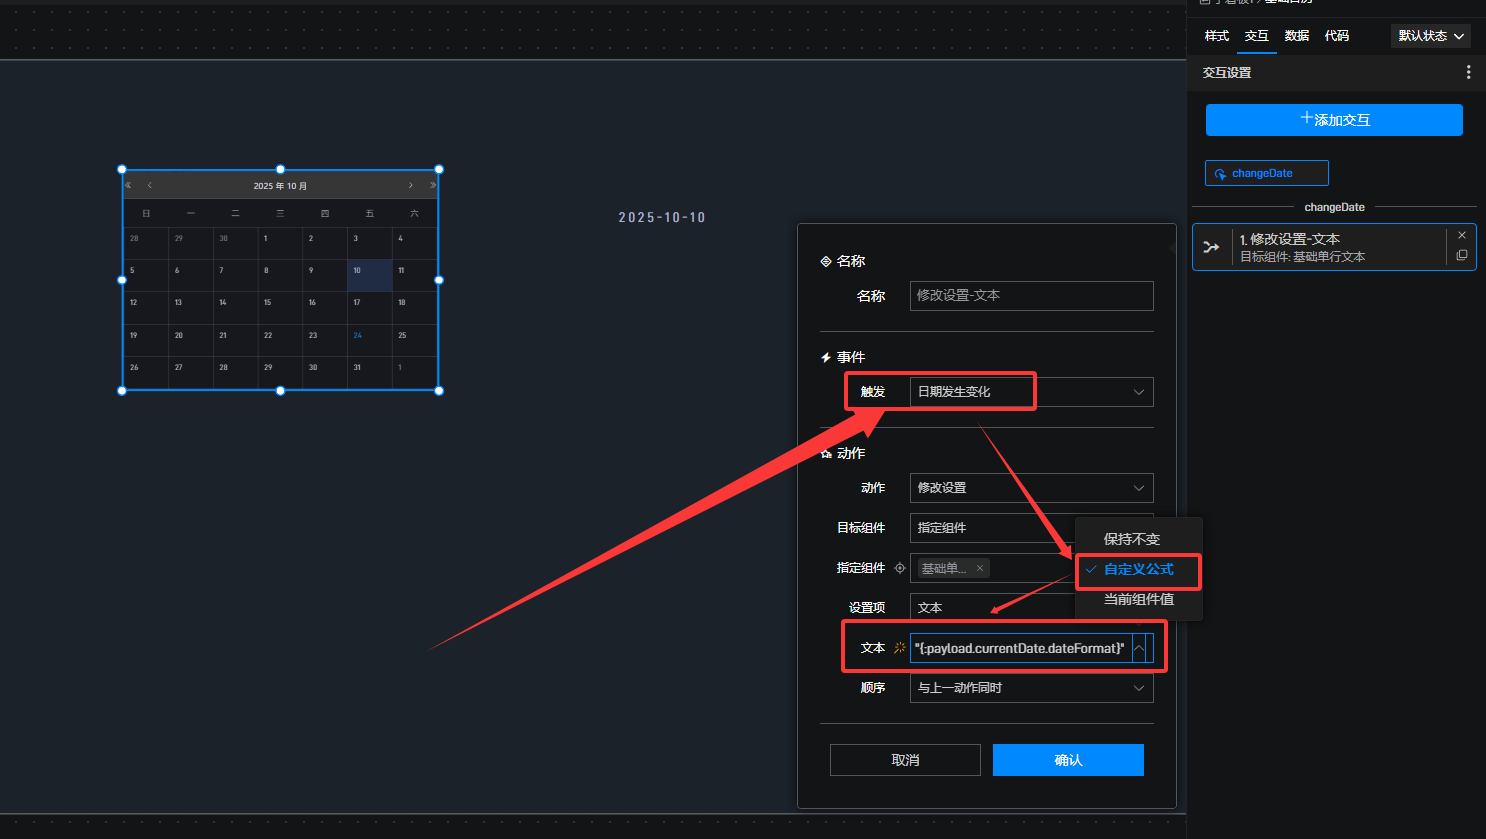Open the 默认状态 state dropdown
This screenshot has width=1486, height=839.
pyautogui.click(x=1431, y=36)
